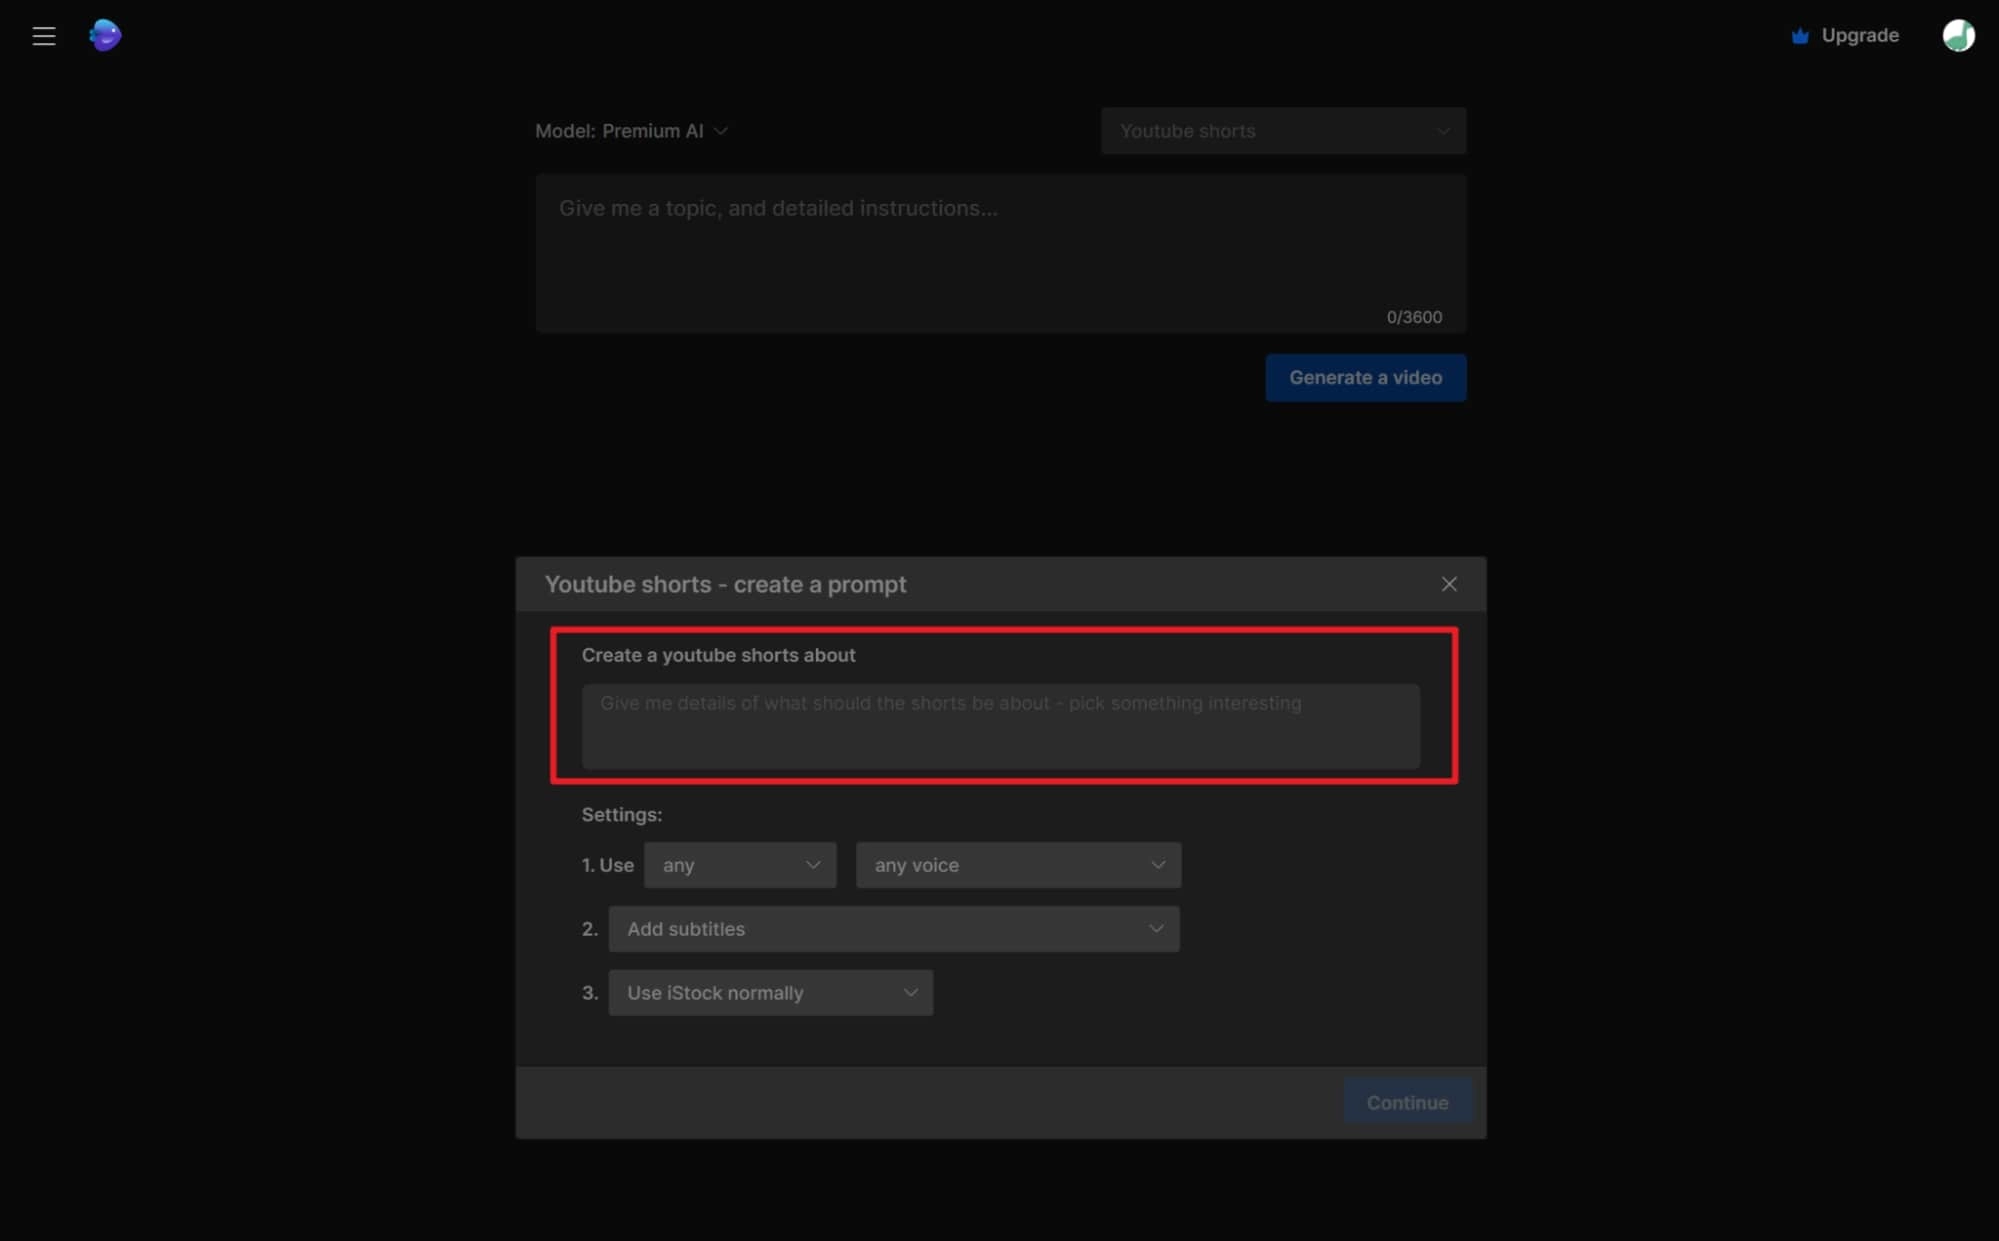The image size is (1999, 1241).
Task: Click the user profile avatar icon
Action: [1958, 34]
